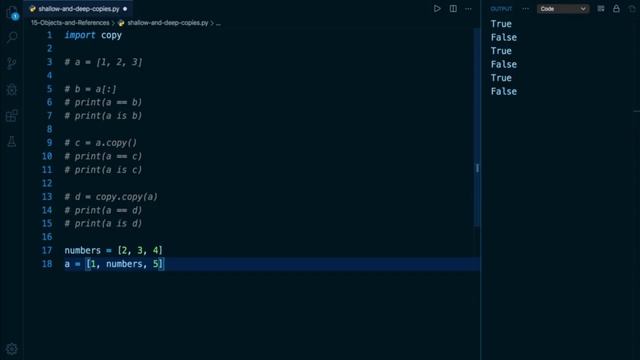The height and width of the screenshot is (360, 640).
Task: Click line number 18 in the gutter
Action: tap(47, 264)
